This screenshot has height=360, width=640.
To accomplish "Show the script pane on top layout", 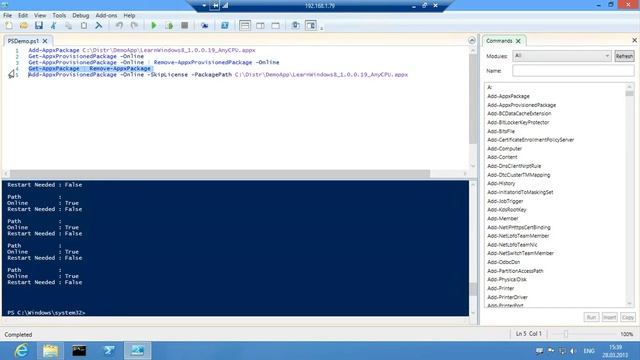I will point(245,26).
